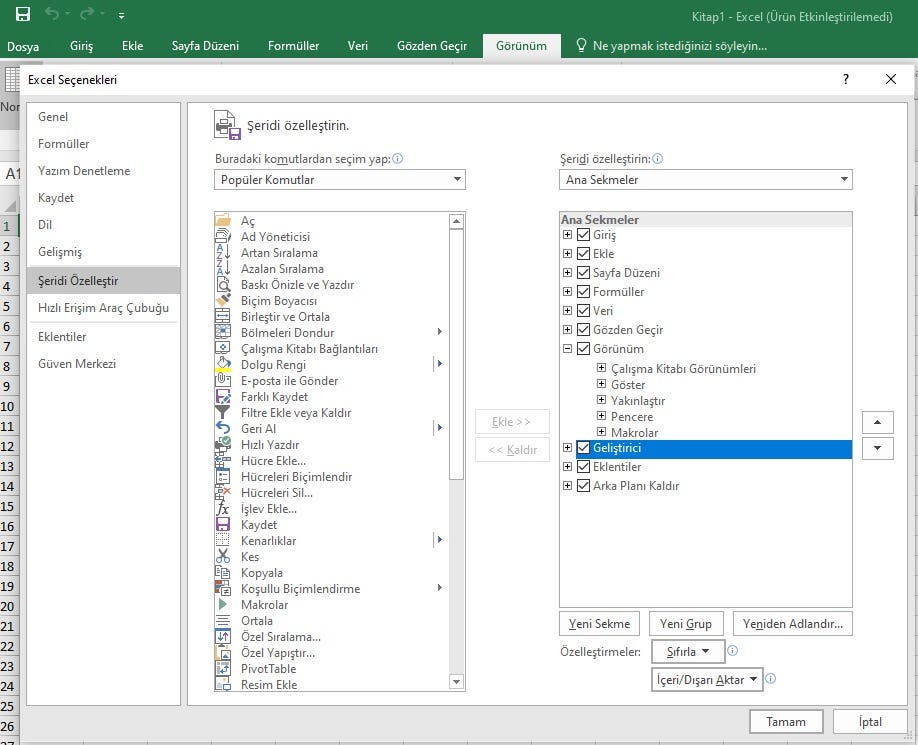Open the quick access toolbar customize arrow
Screen dimensions: 918x745
pyautogui.click(x=121, y=16)
